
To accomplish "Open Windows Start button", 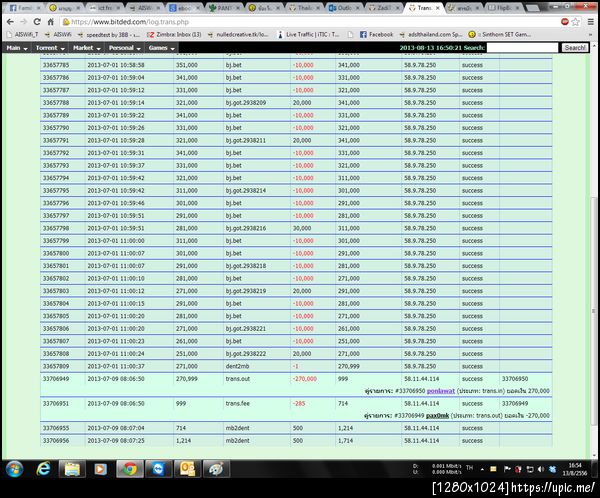I will point(15,469).
